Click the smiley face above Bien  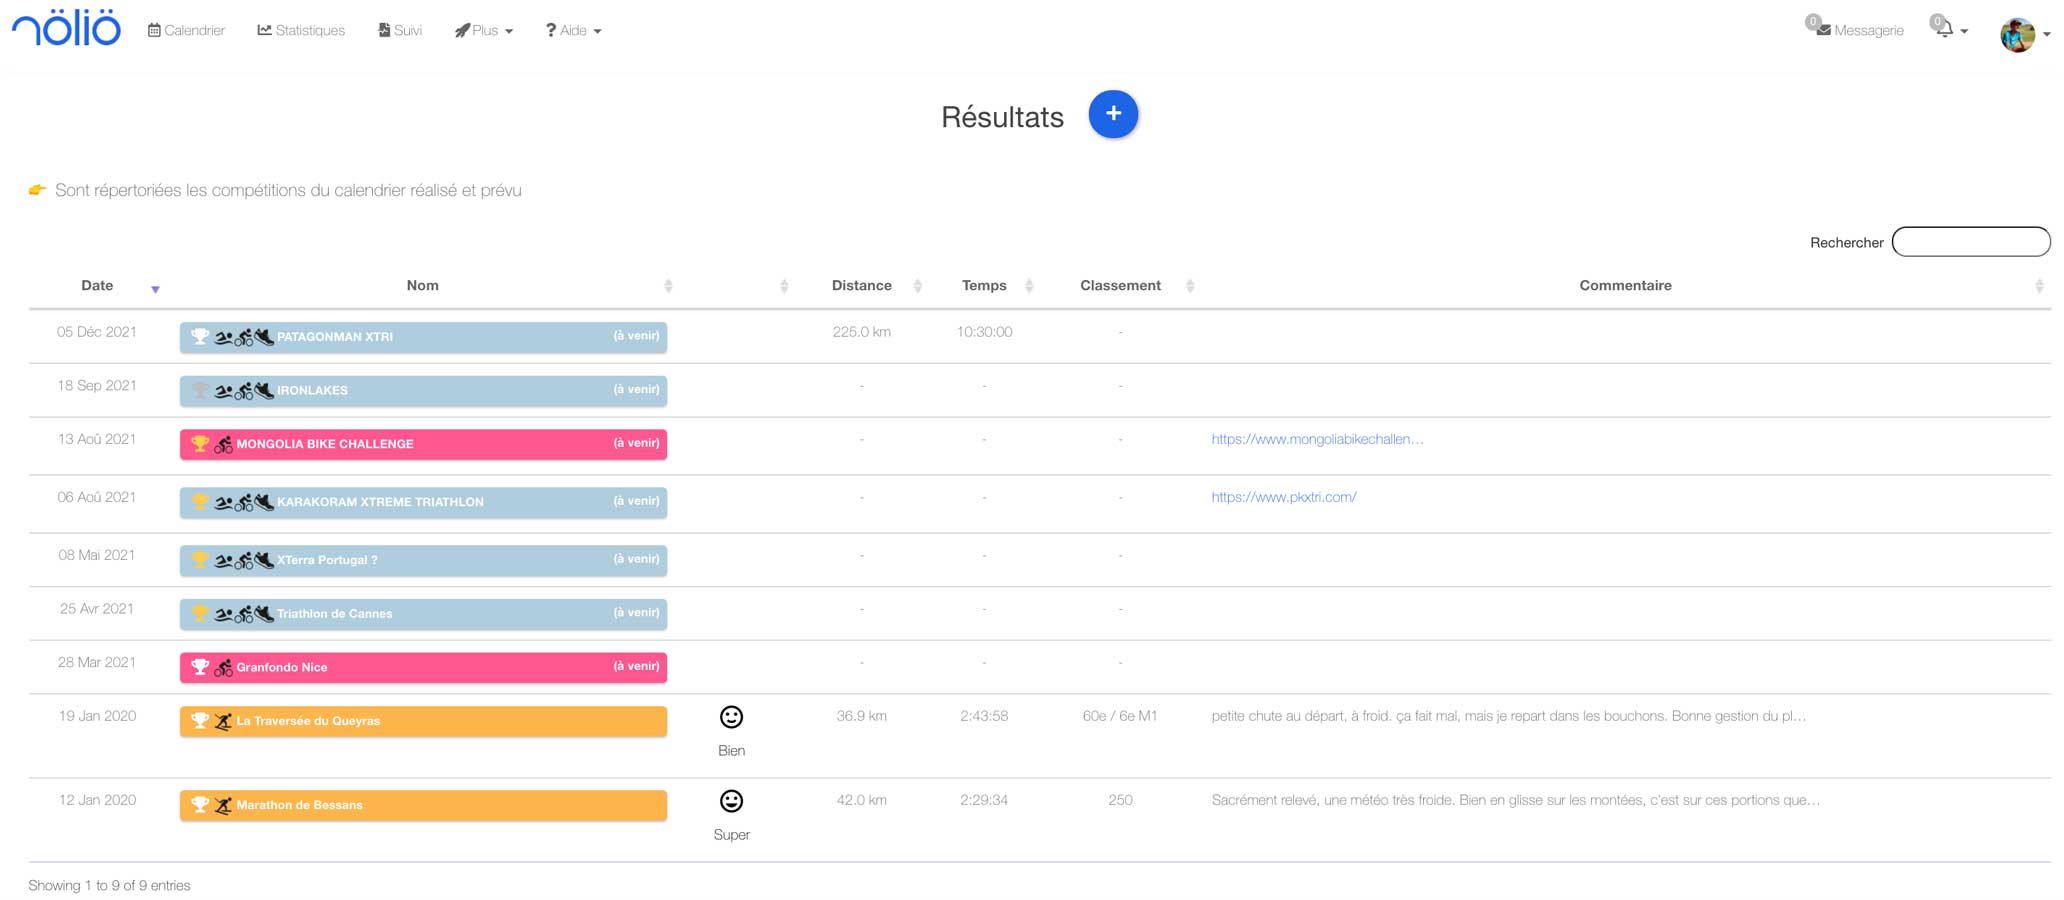pos(731,717)
